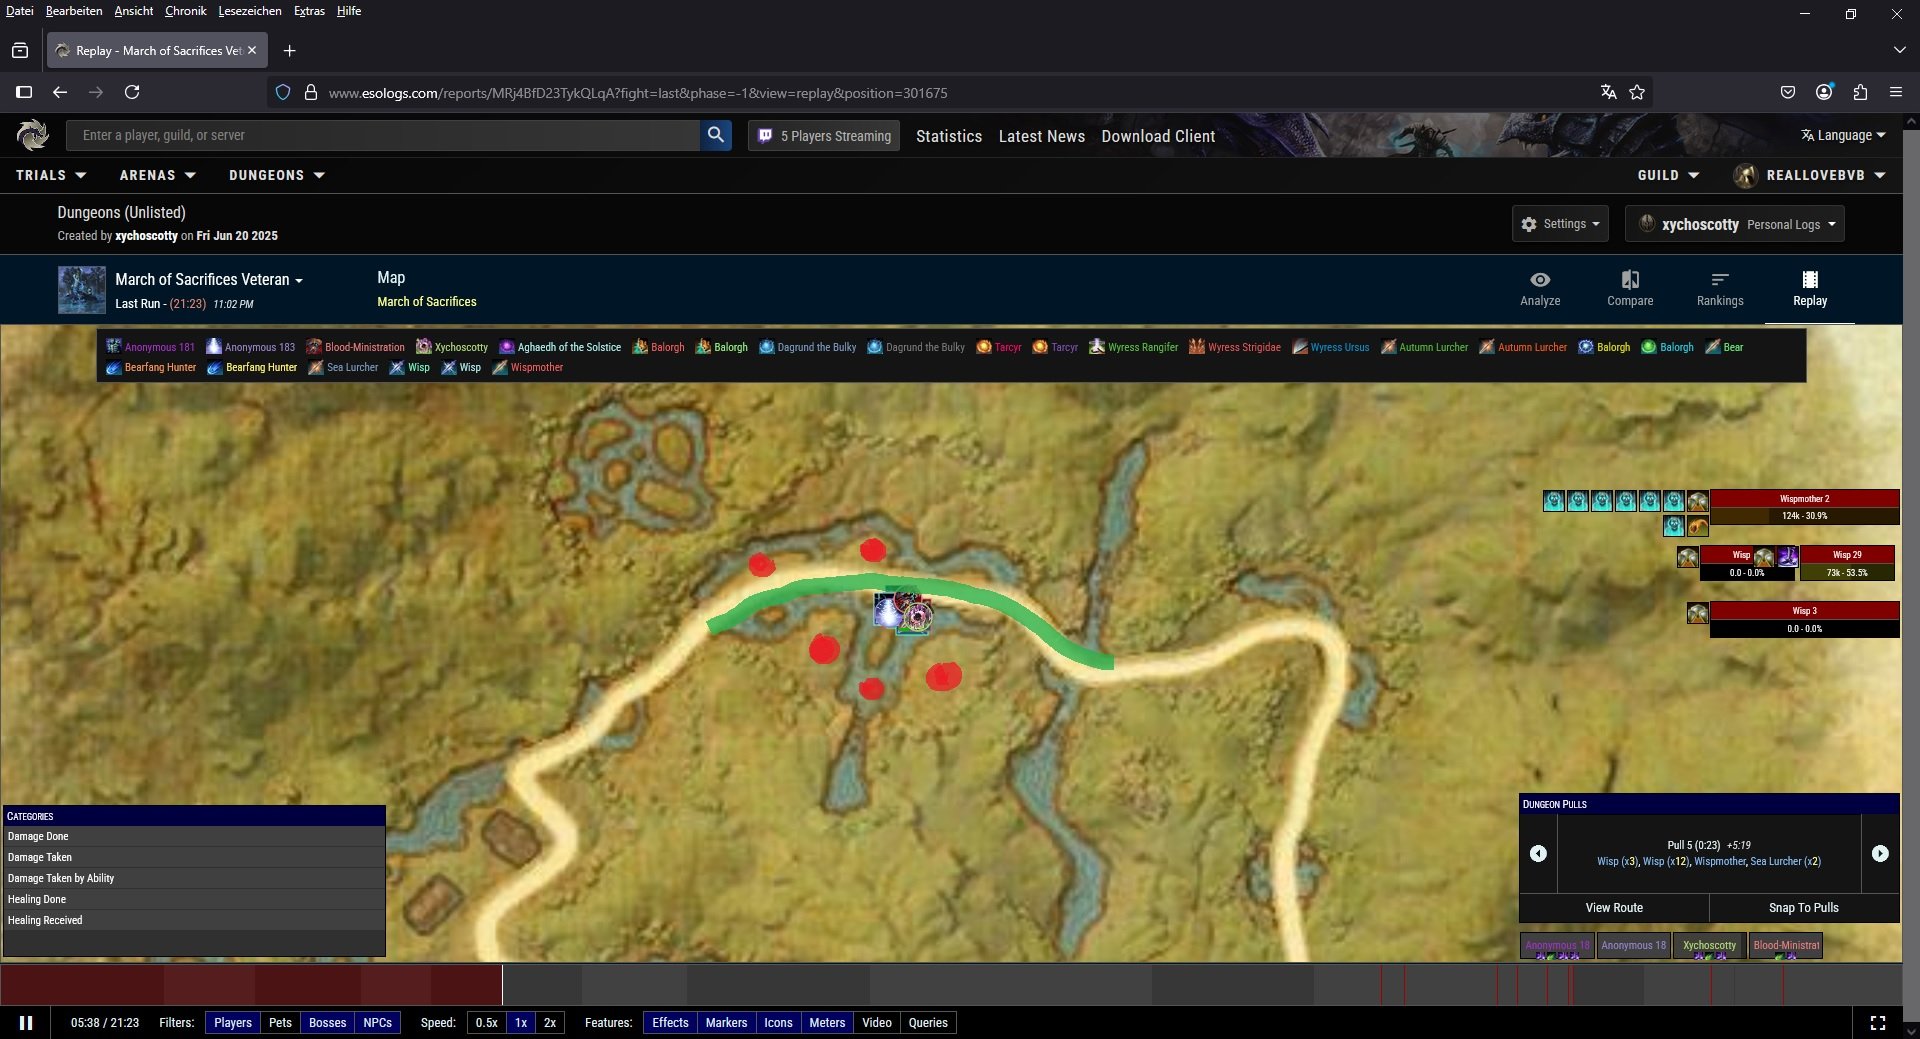The height and width of the screenshot is (1039, 1920).
Task: Open the Latest News page
Action: [1042, 136]
